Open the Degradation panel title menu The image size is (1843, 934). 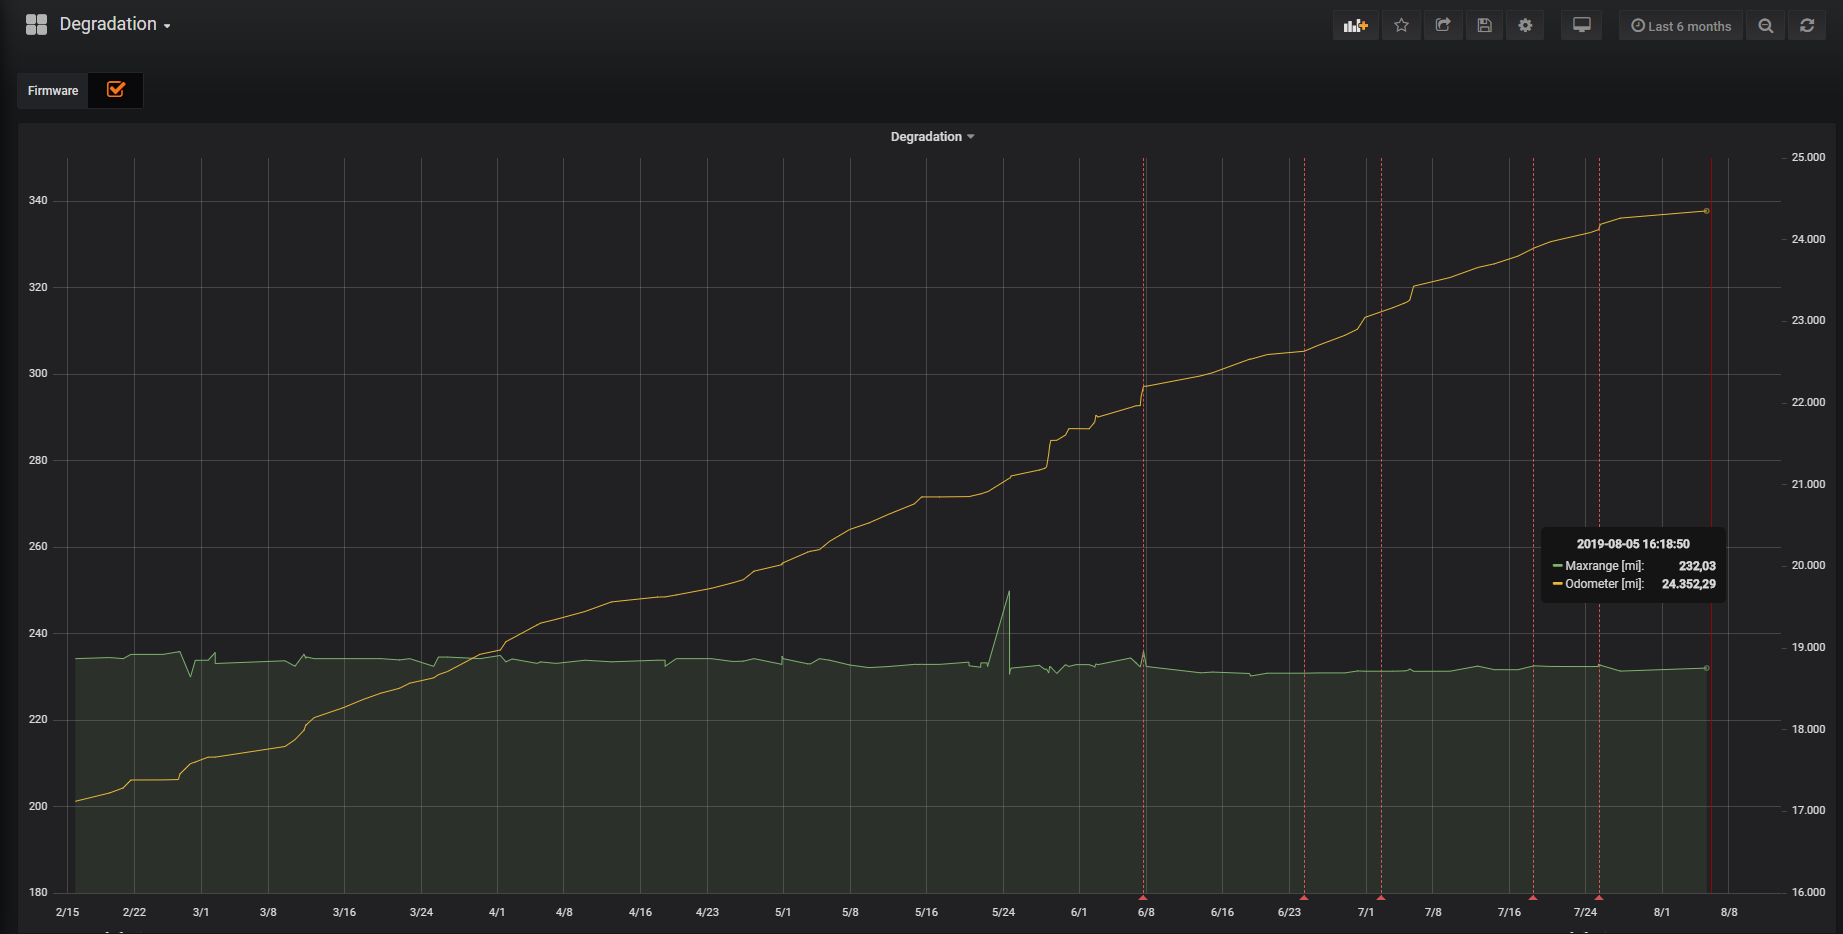tap(932, 137)
